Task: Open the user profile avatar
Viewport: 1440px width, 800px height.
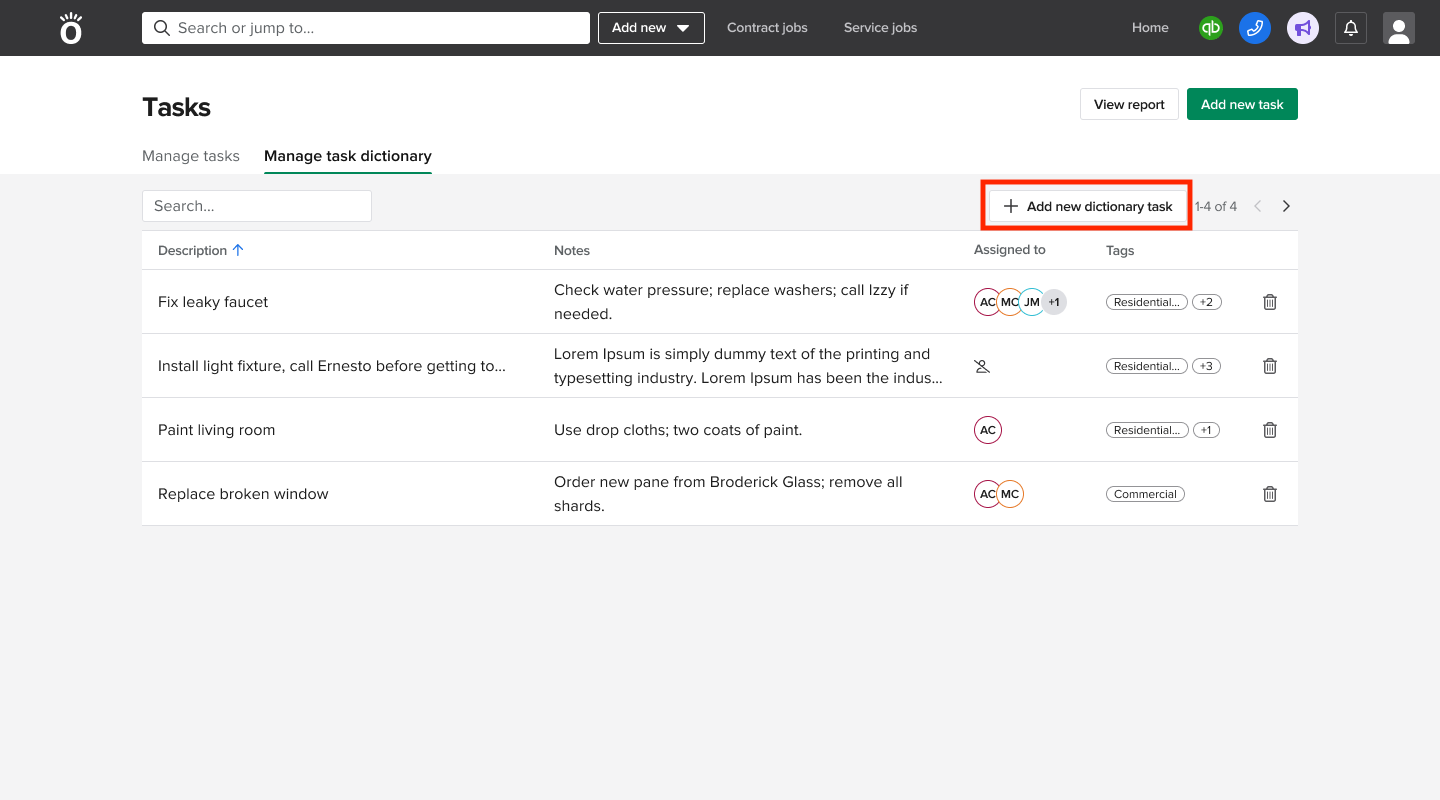Action: click(1398, 28)
